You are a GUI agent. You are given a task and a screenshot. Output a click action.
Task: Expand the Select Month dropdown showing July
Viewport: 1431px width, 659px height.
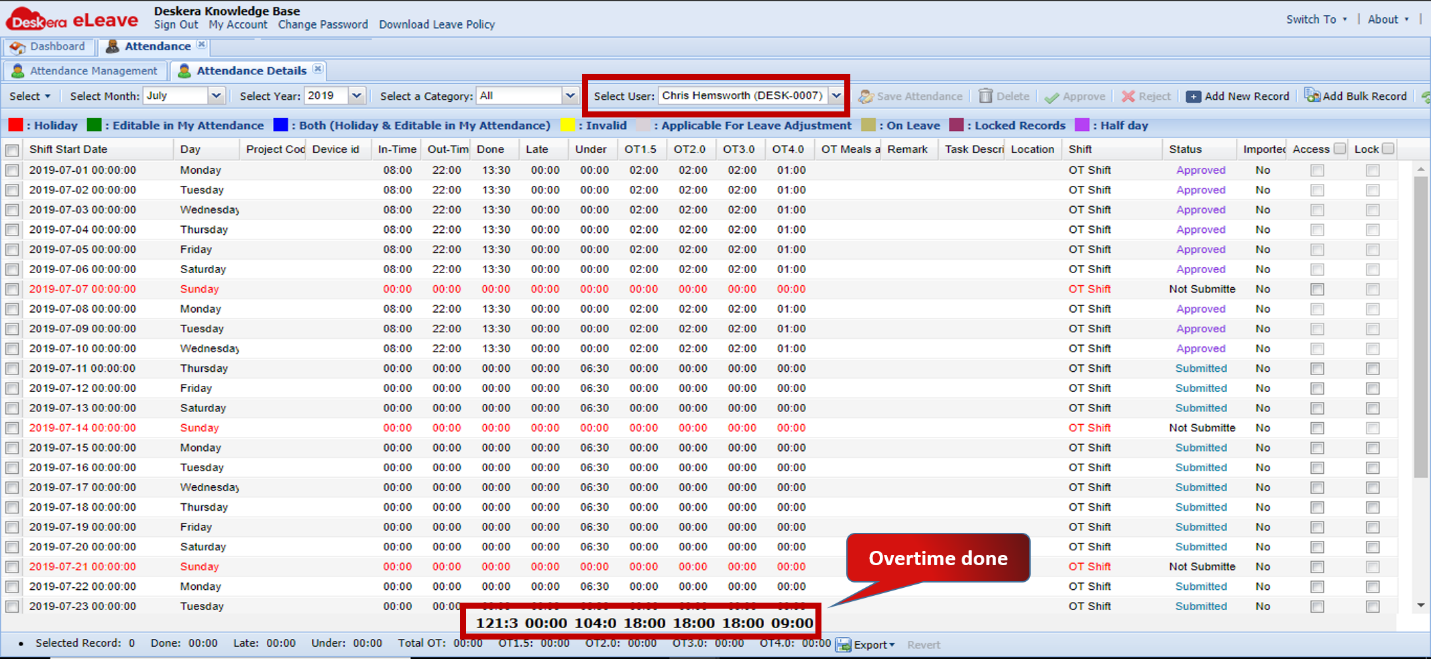214,96
